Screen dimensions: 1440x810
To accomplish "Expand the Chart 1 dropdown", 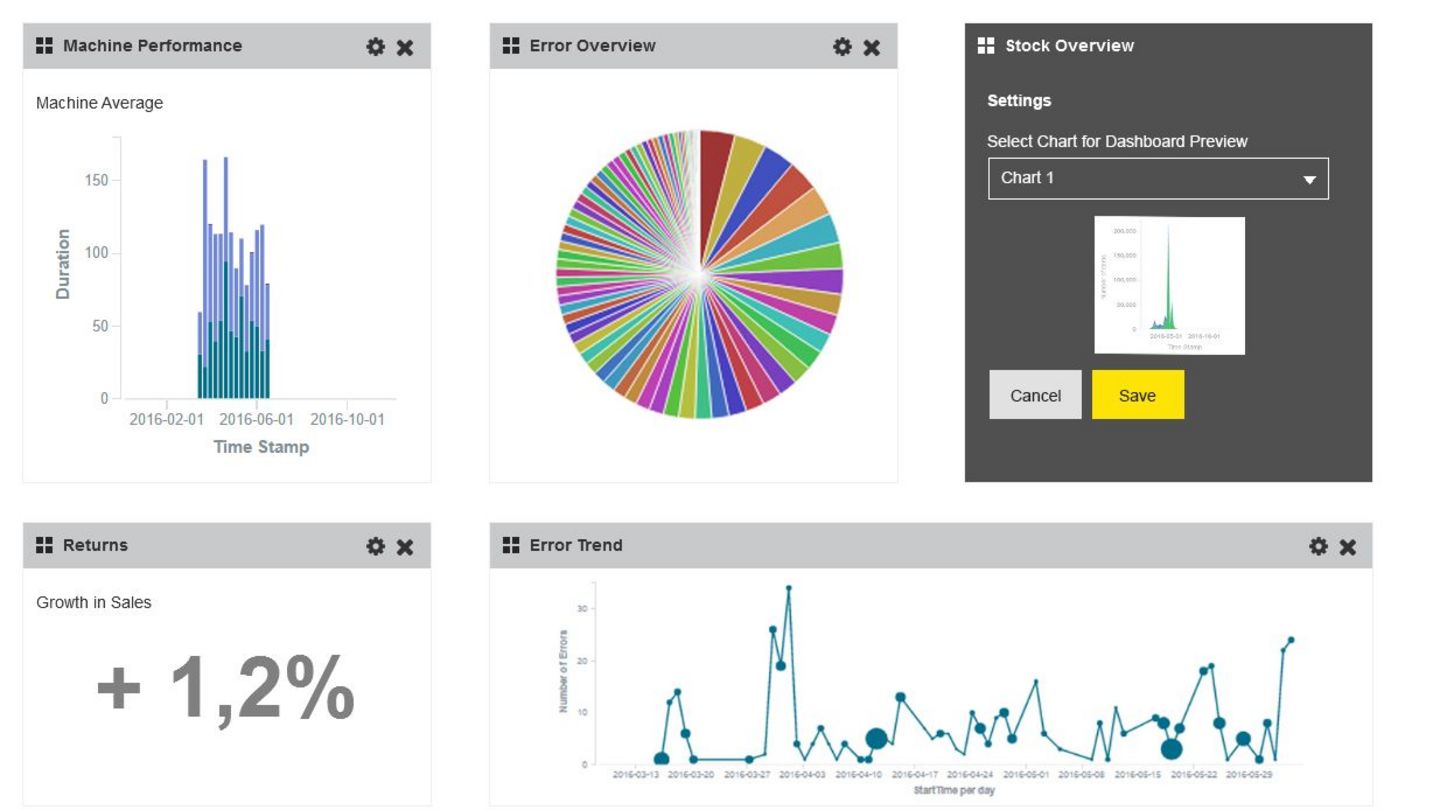I will pyautogui.click(x=1158, y=179).
